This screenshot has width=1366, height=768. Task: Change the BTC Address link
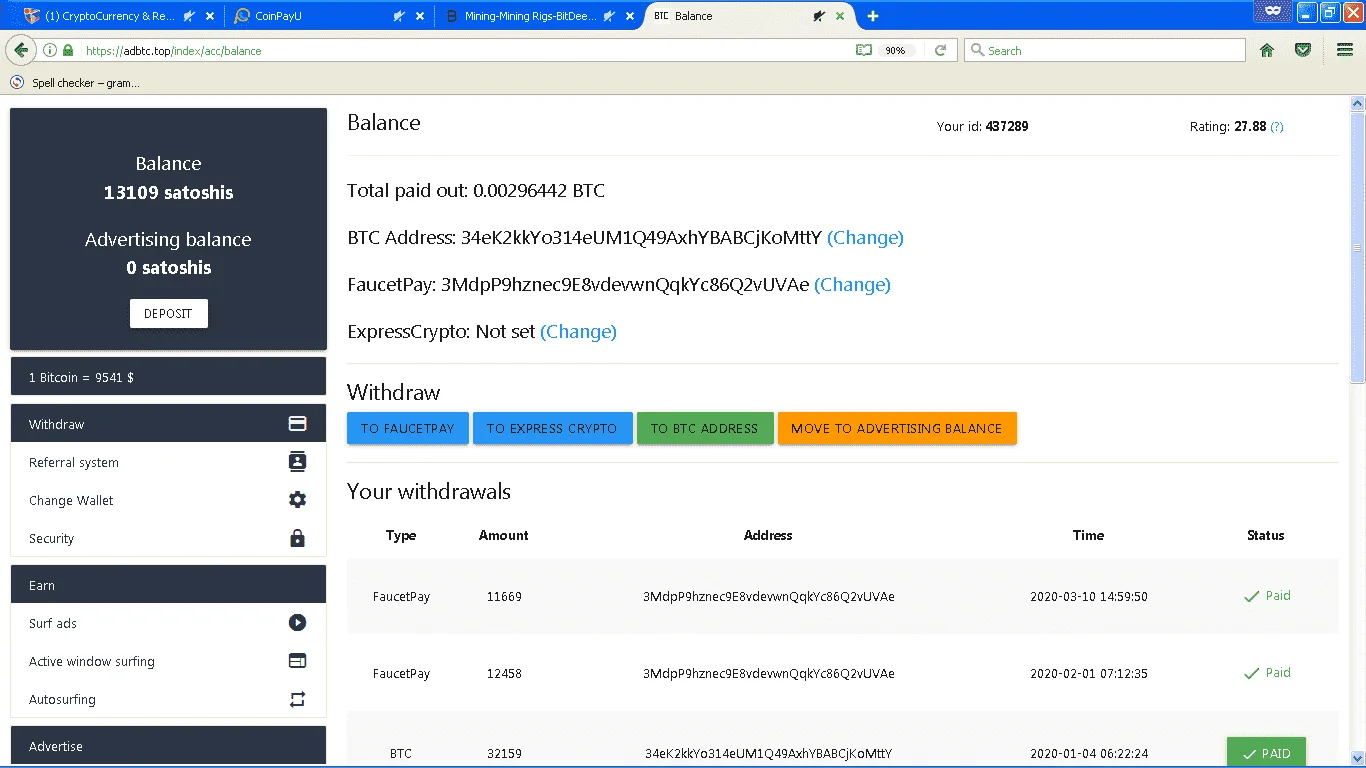(865, 238)
